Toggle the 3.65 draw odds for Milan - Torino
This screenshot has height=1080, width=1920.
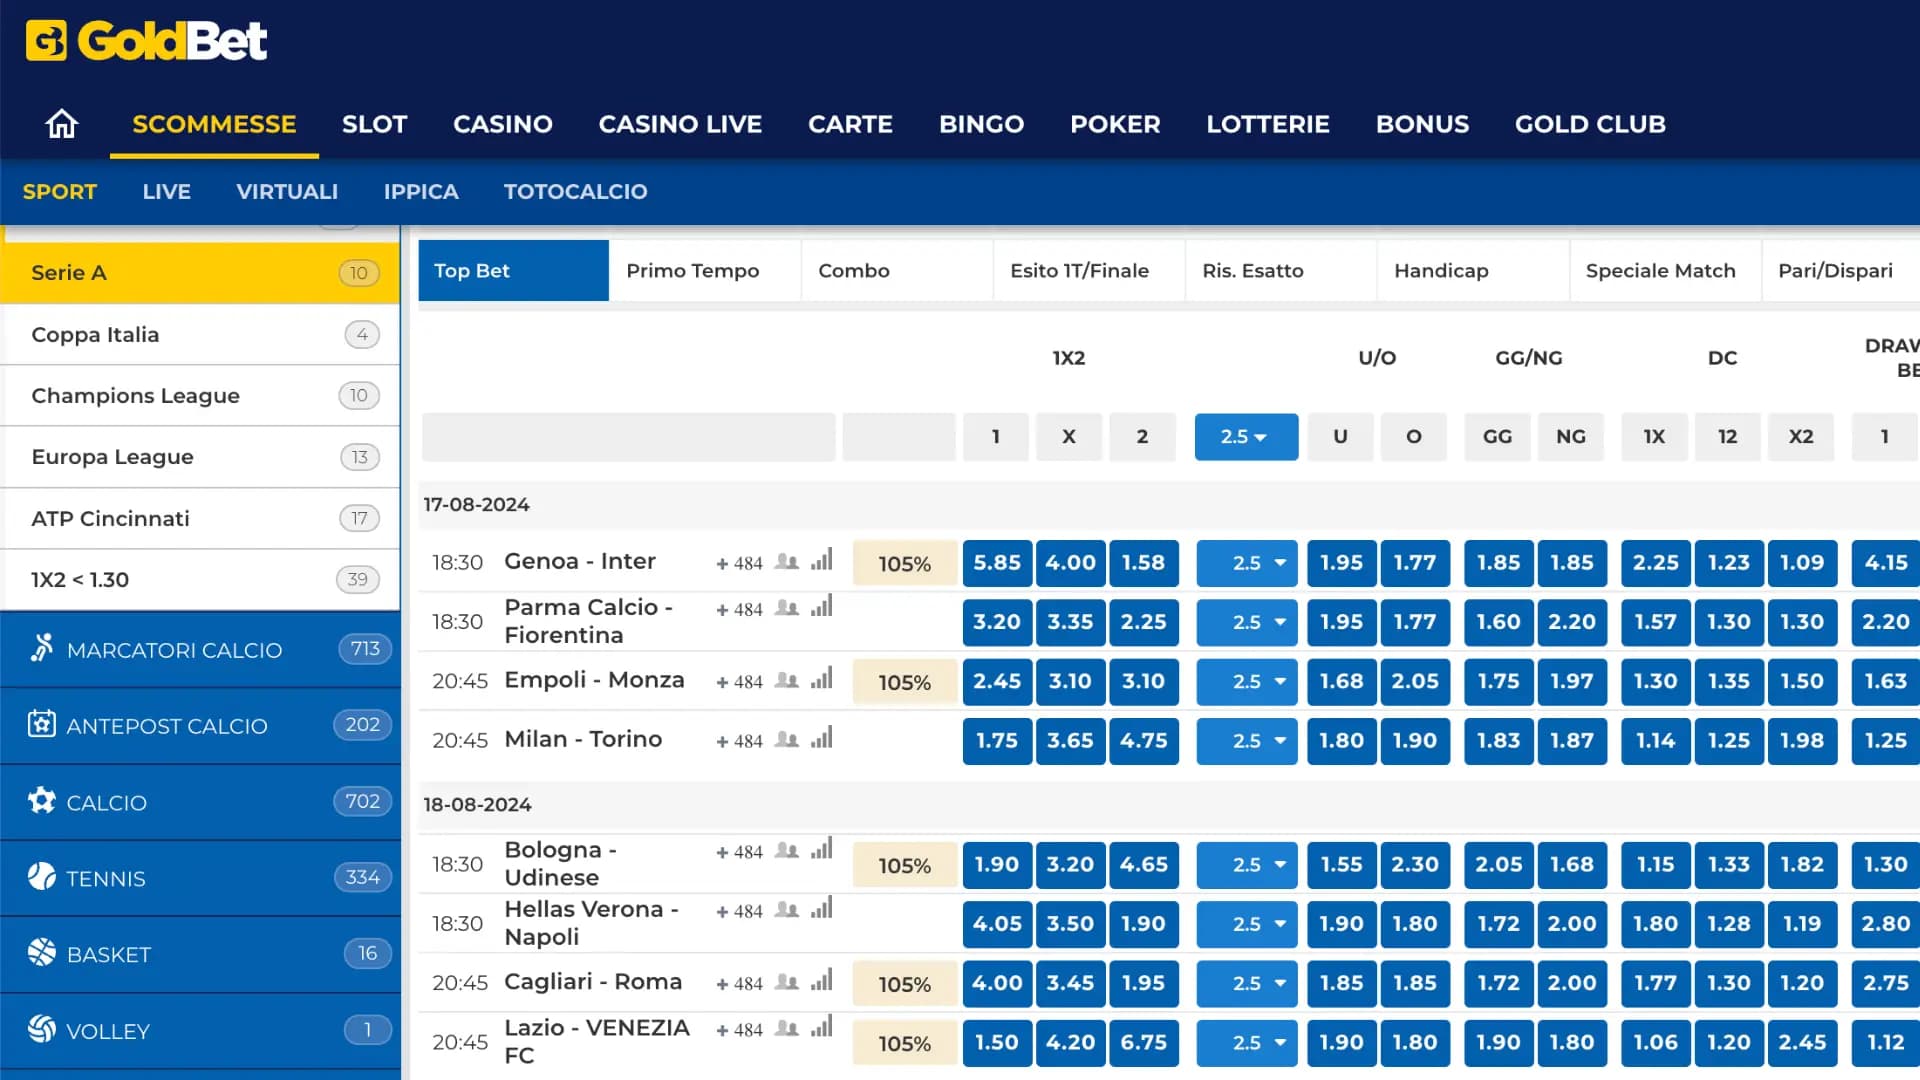pyautogui.click(x=1069, y=741)
